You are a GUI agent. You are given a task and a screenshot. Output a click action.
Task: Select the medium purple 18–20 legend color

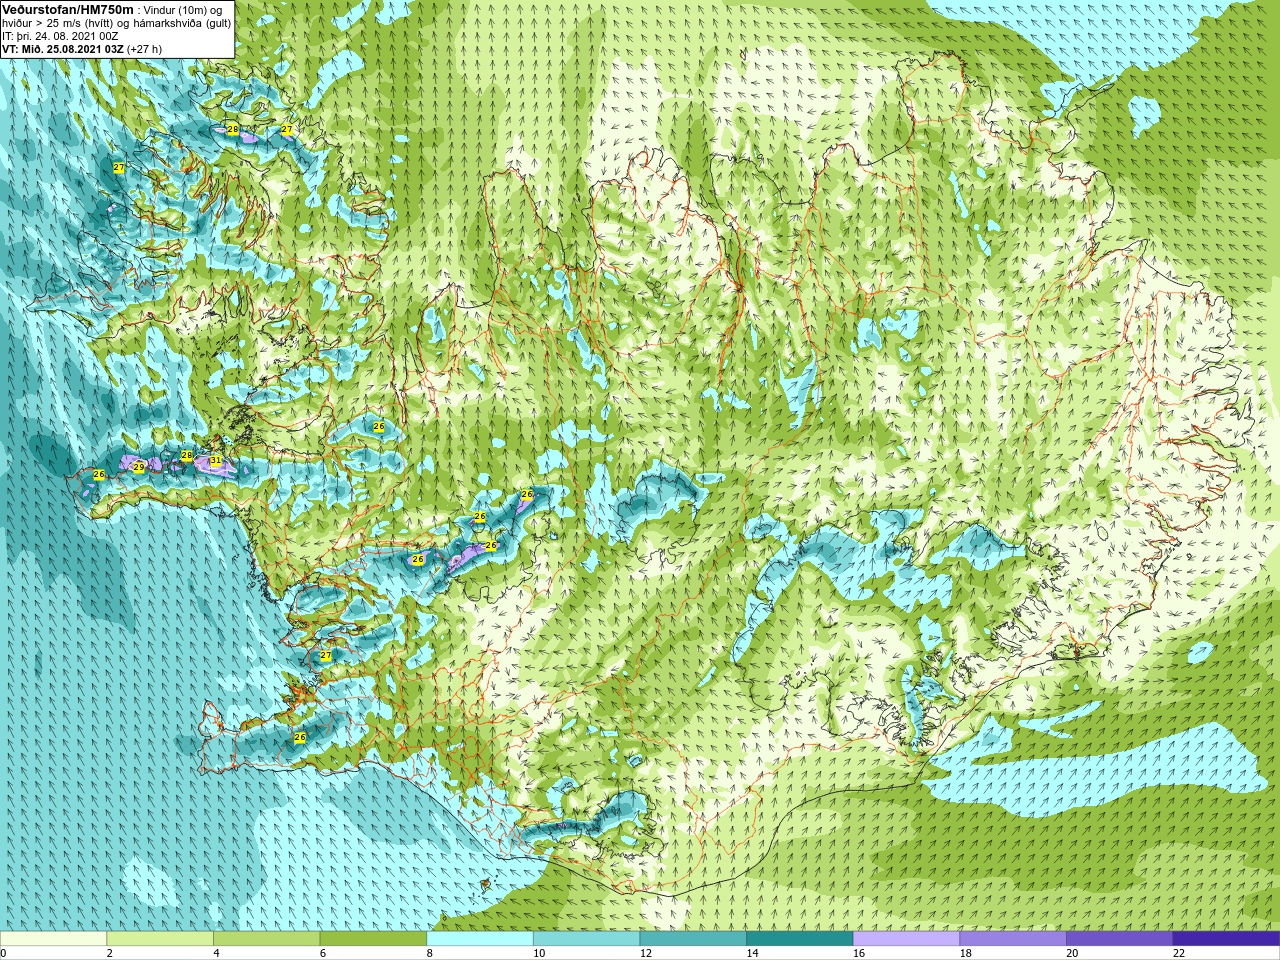tap(1013, 938)
